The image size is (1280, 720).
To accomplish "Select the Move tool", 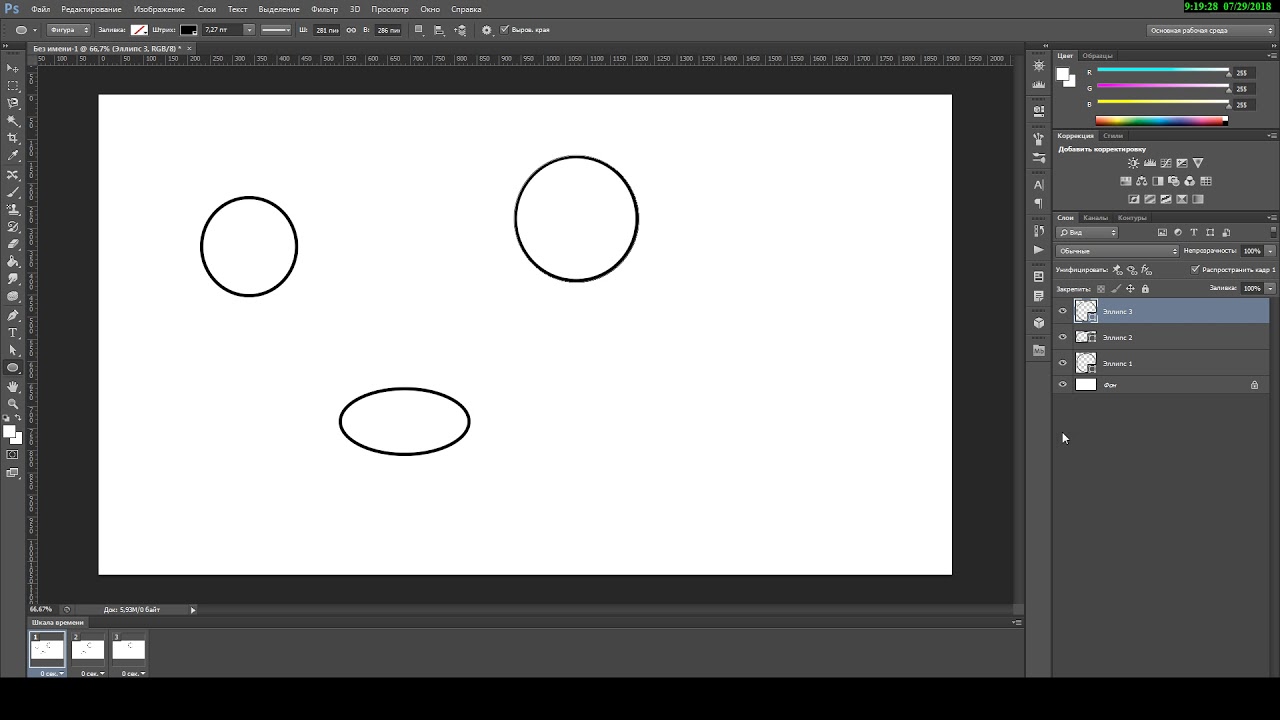I will 13,68.
